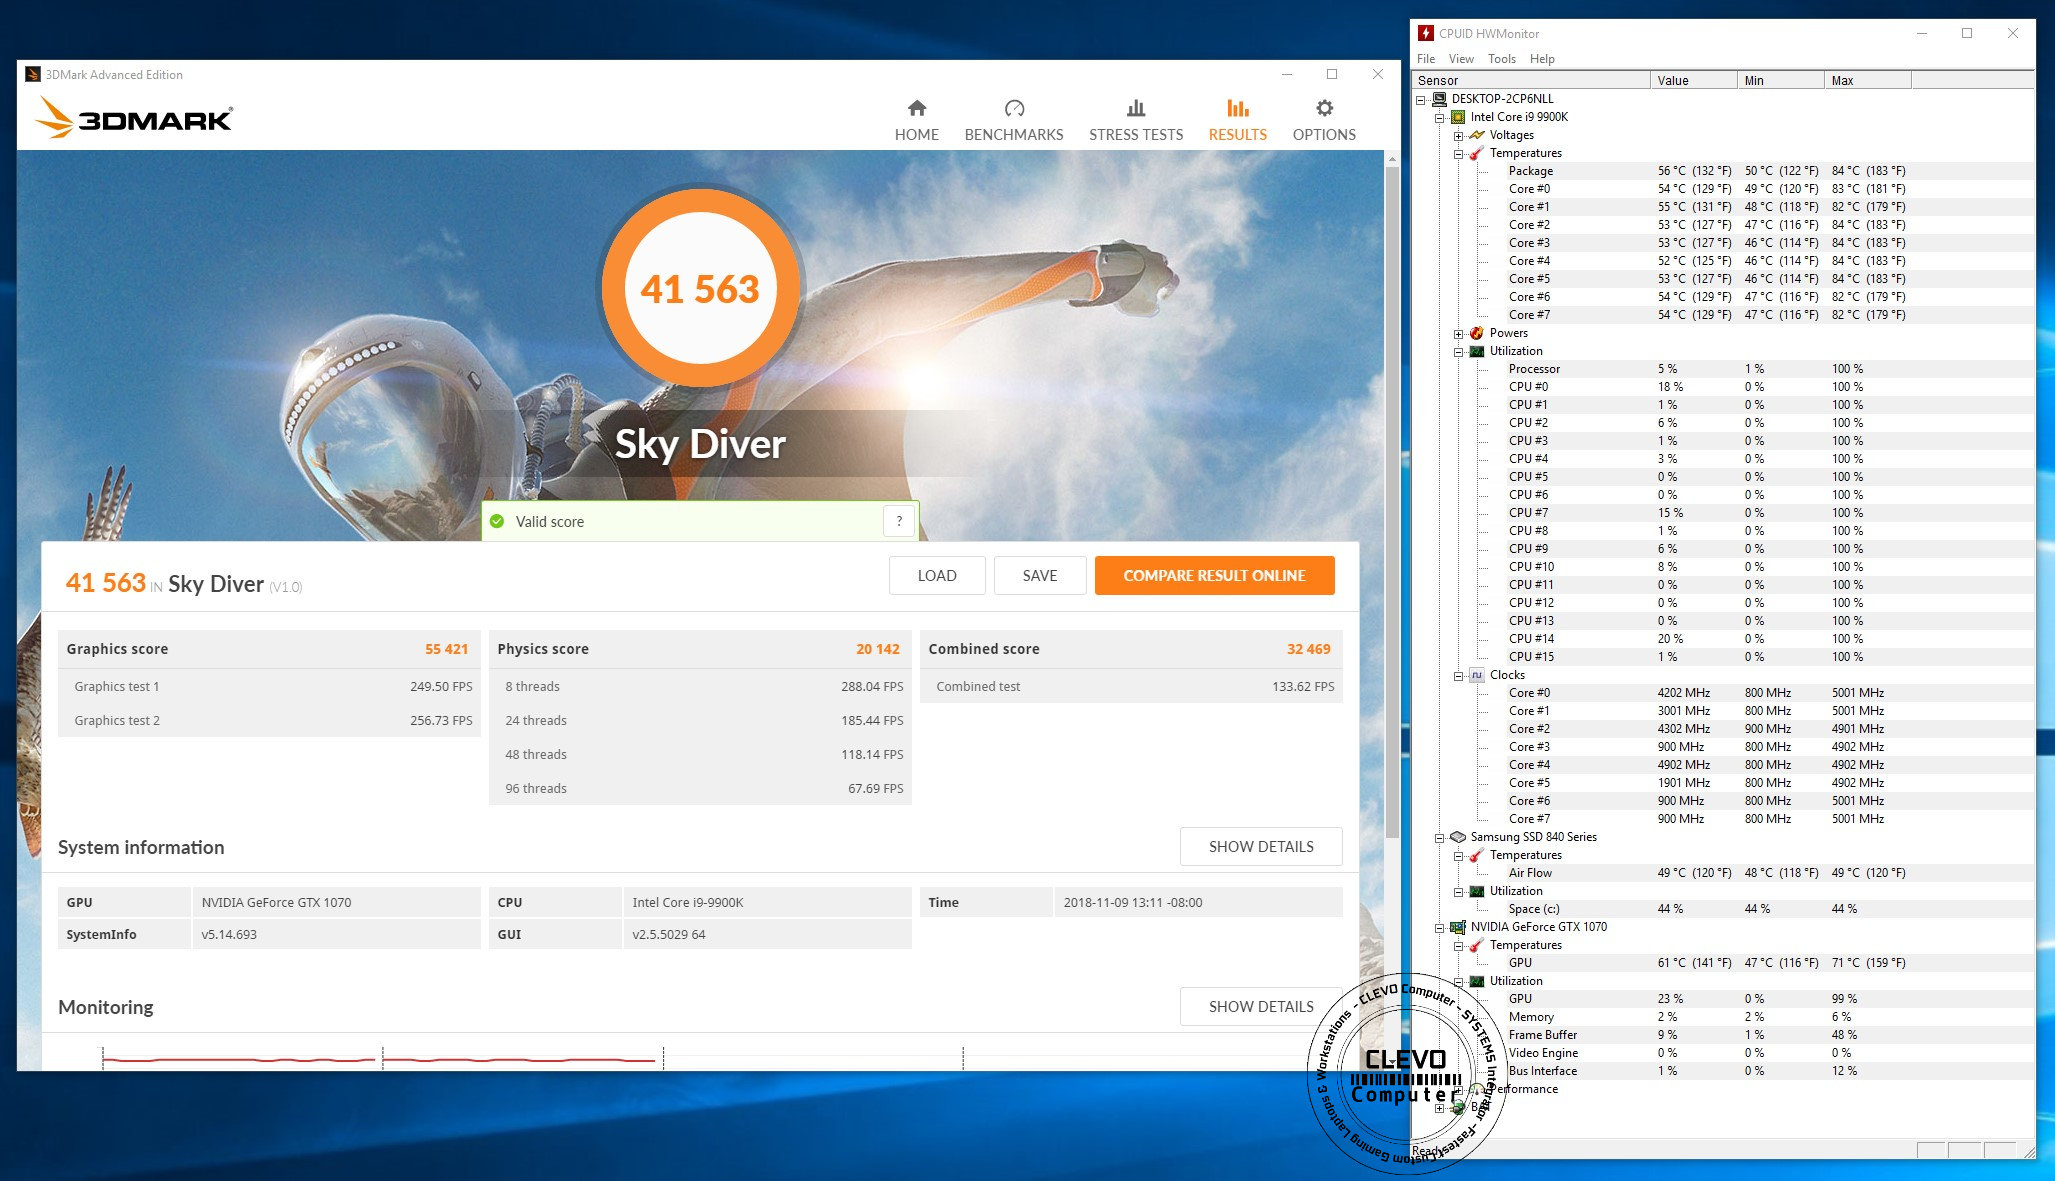Image resolution: width=2055 pixels, height=1181 pixels.
Task: Select the Intel Core i9 9900K chip icon
Action: pyautogui.click(x=1458, y=117)
